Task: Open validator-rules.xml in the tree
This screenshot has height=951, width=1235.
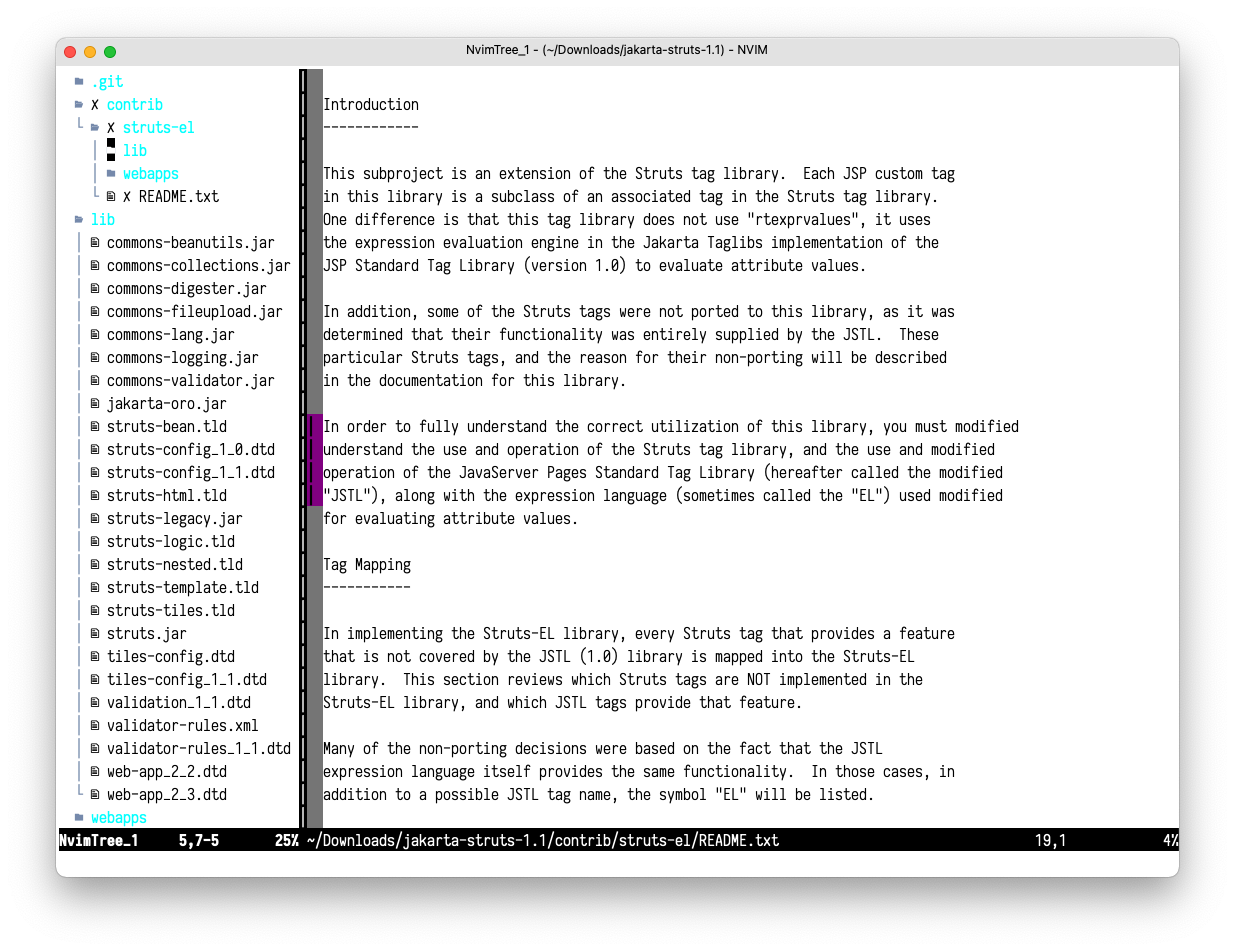Action: pos(183,726)
